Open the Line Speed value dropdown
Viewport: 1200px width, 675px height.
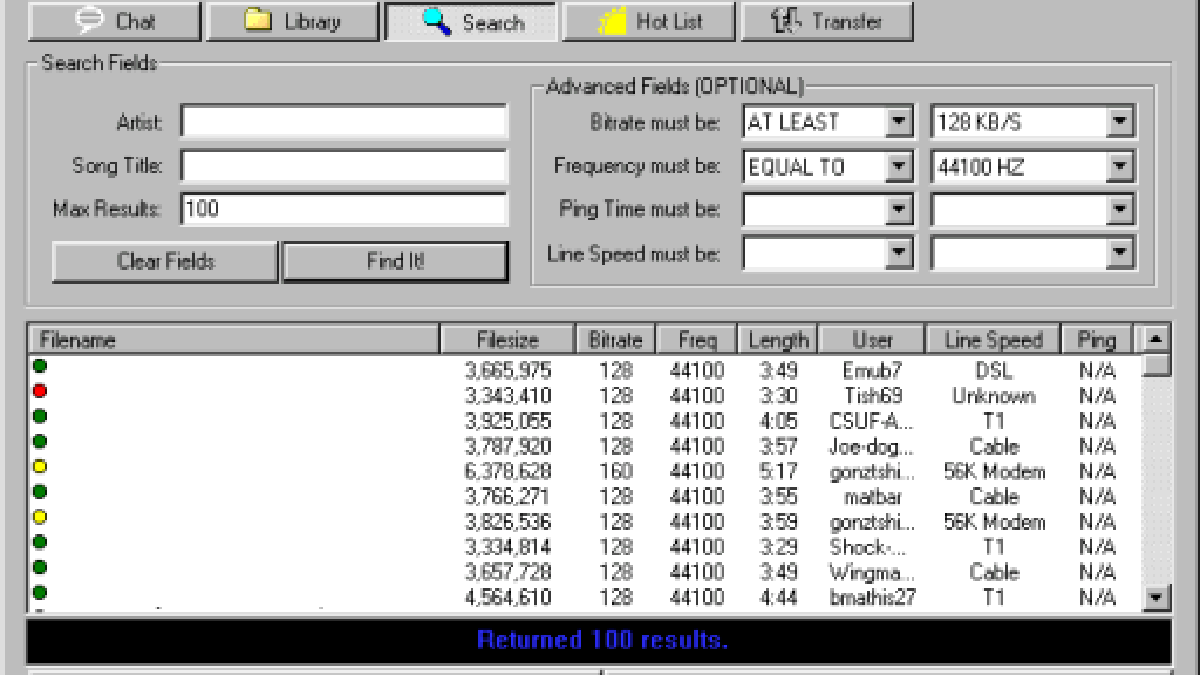pyautogui.click(x=1120, y=254)
